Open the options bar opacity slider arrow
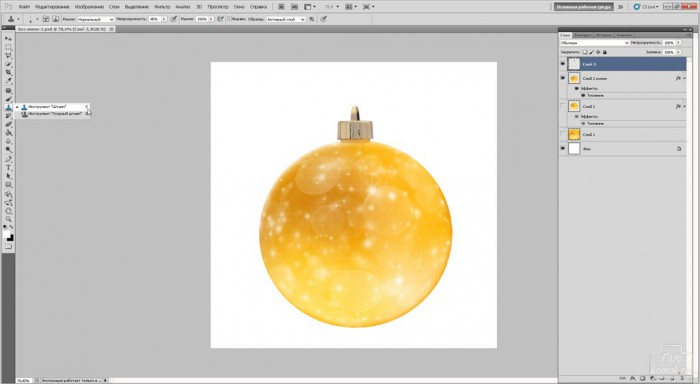Viewport: 700px width, 384px height. 164,19
